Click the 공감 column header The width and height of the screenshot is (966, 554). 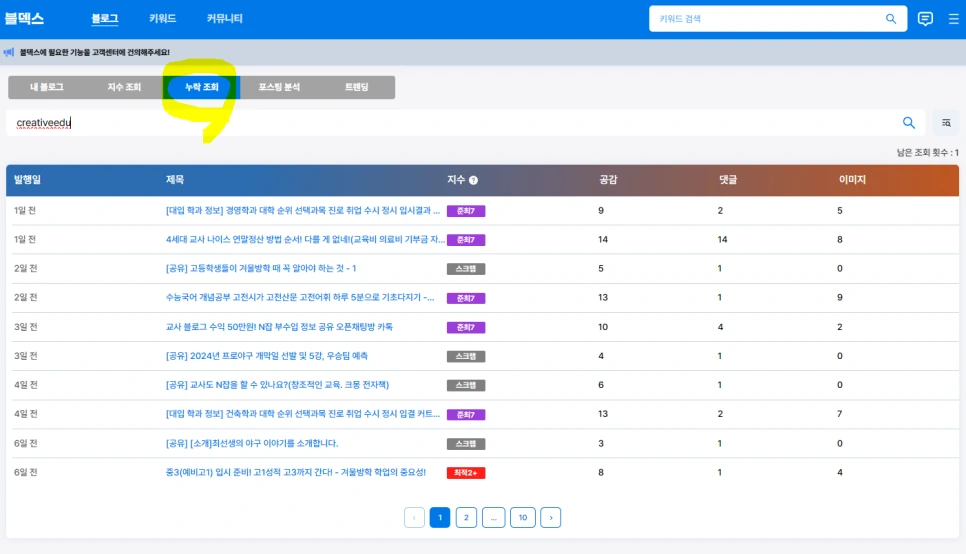[x=608, y=179]
